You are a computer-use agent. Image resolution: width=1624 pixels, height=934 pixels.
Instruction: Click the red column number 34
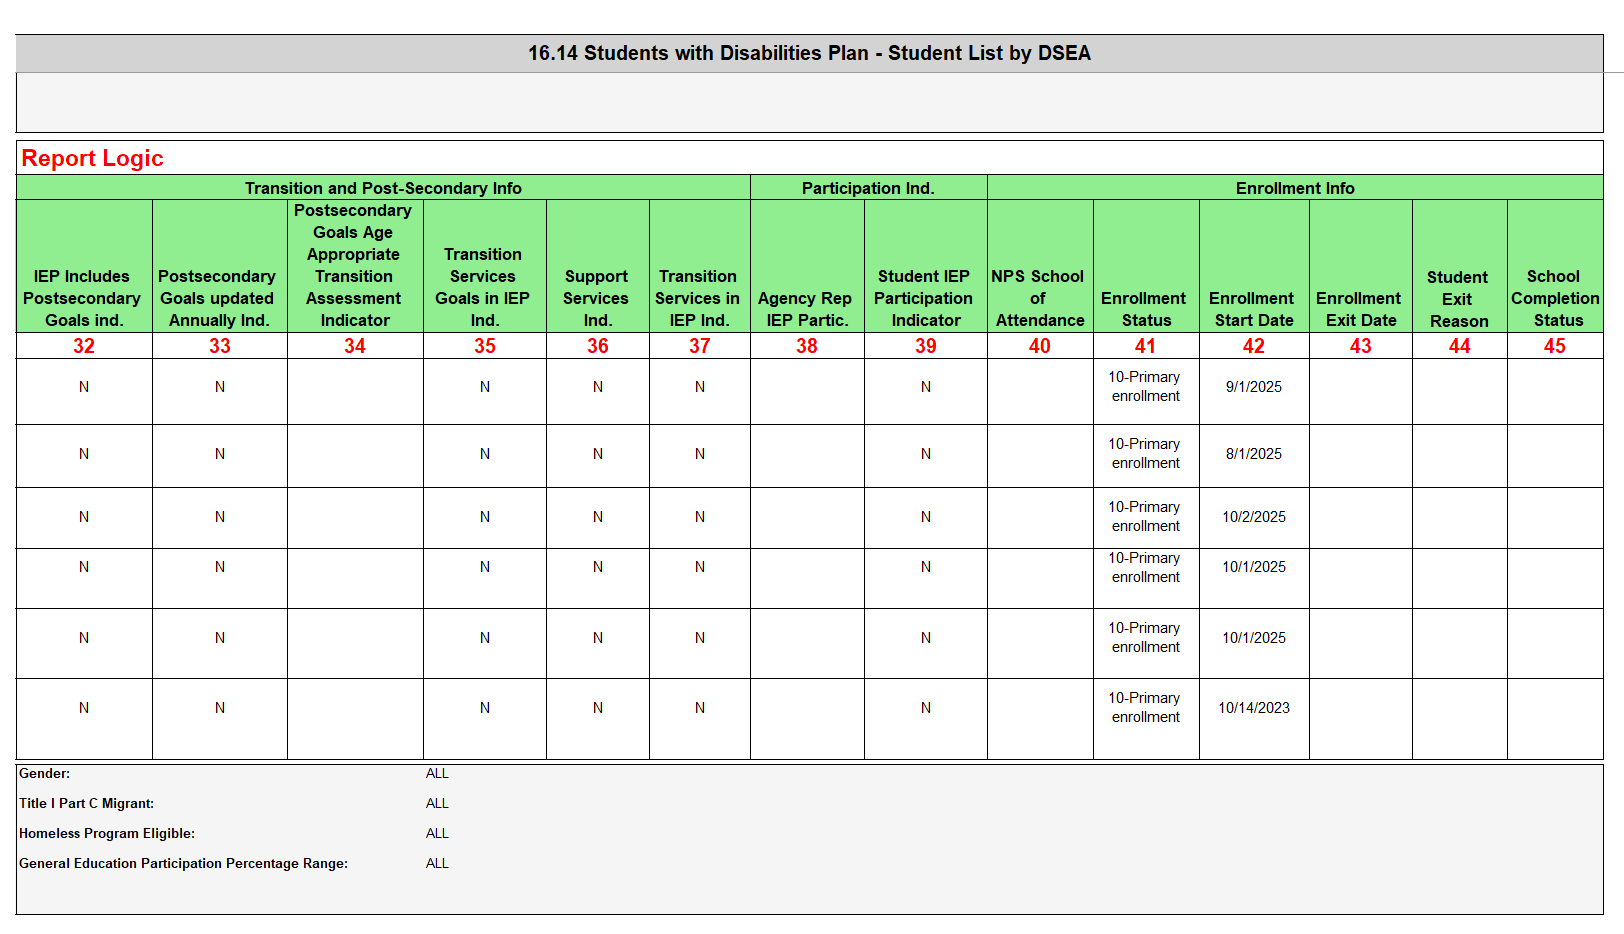click(x=355, y=346)
